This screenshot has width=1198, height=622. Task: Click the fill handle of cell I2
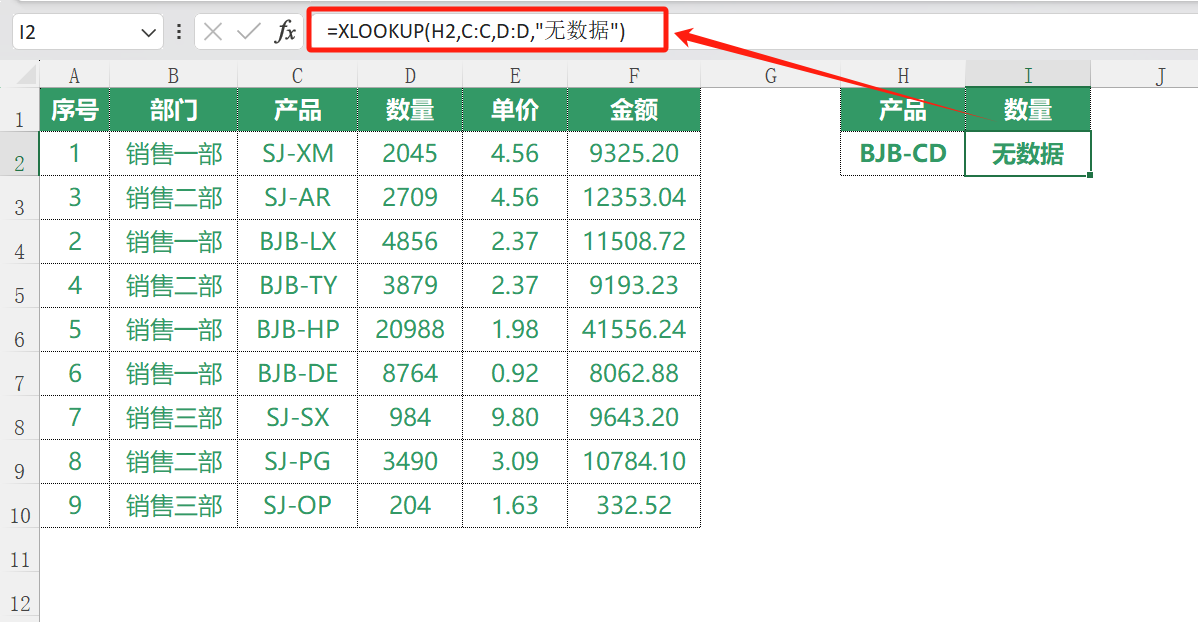pyautogui.click(x=1090, y=175)
